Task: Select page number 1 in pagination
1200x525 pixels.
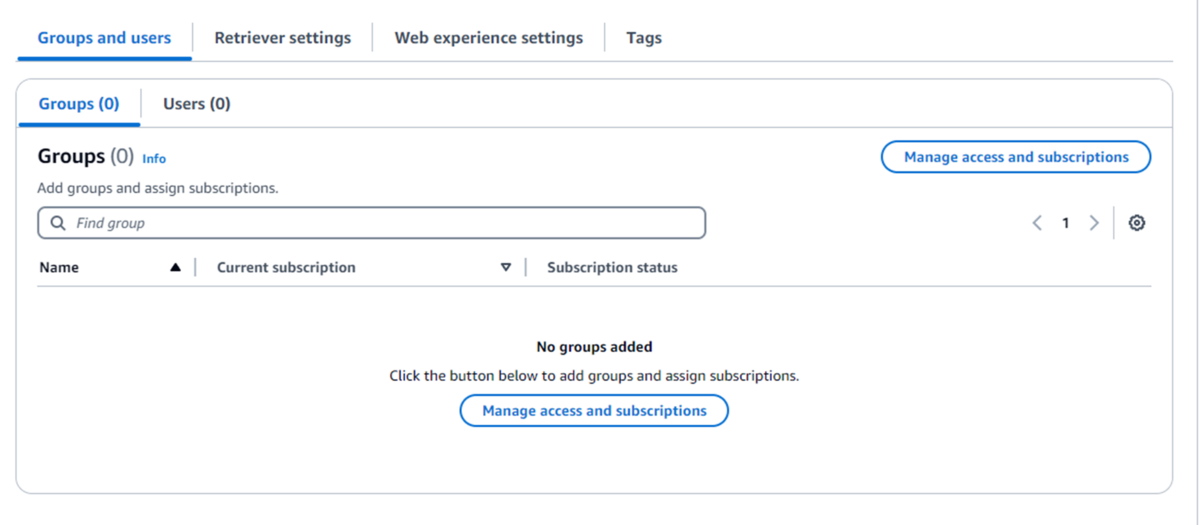Action: click(1066, 223)
